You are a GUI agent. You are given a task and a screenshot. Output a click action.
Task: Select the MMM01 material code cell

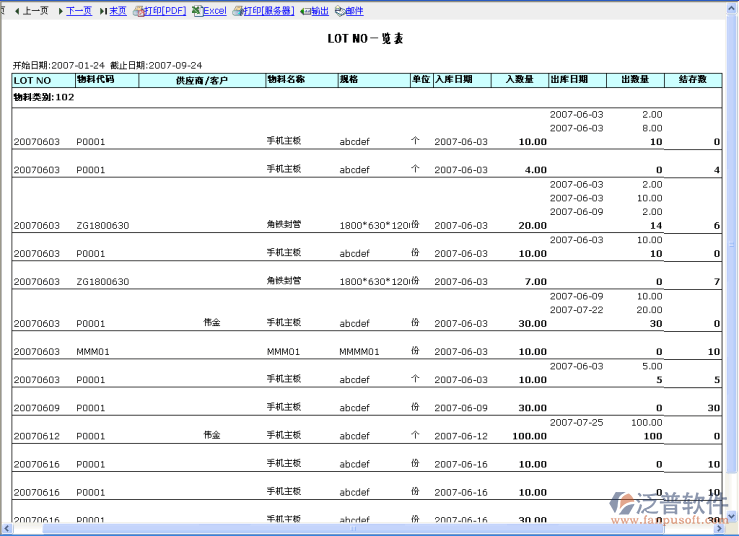click(x=91, y=352)
